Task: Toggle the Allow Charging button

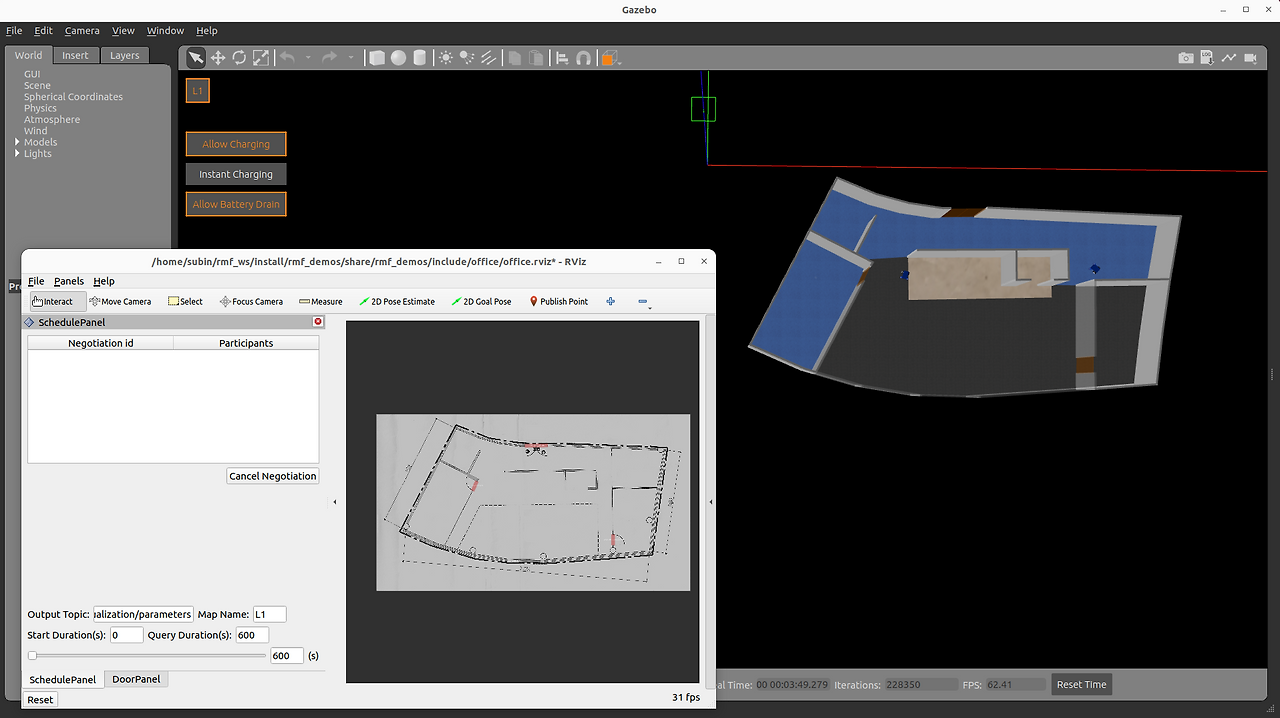Action: click(x=236, y=144)
